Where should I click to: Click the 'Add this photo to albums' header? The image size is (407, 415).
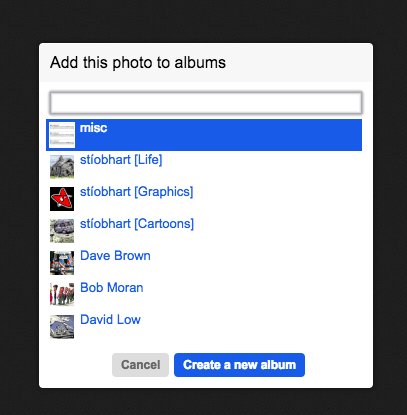138,63
